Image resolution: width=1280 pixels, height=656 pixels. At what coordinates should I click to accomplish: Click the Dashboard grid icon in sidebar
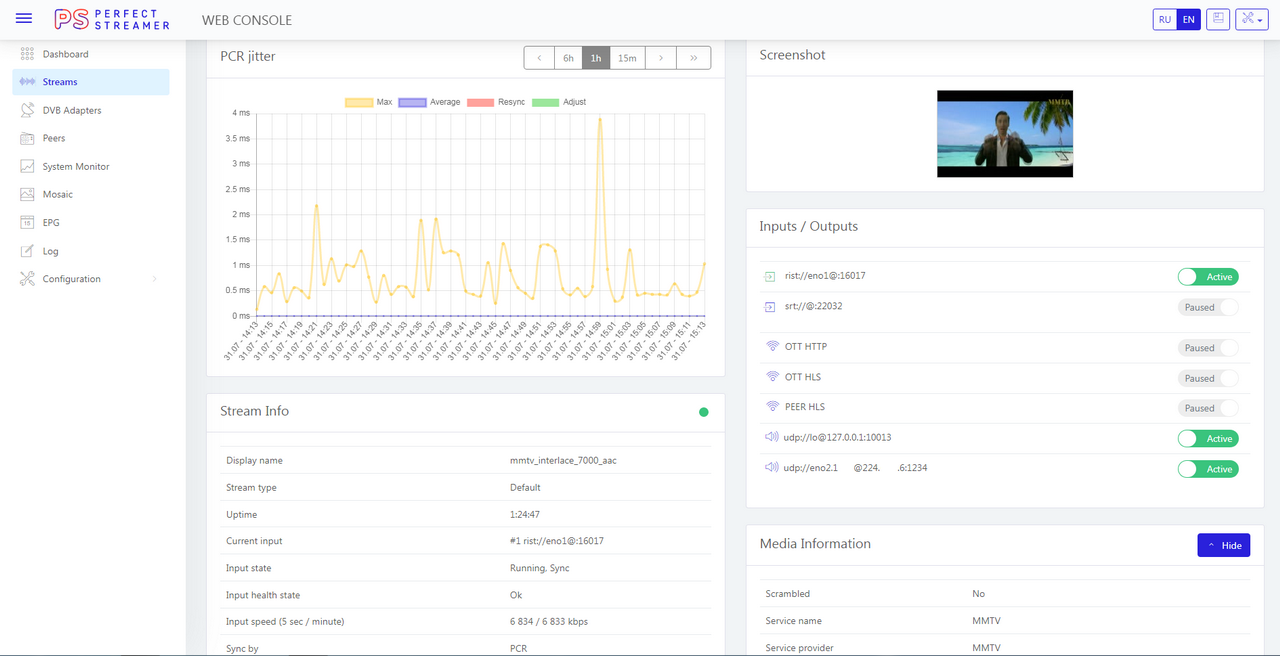pyautogui.click(x=27, y=54)
